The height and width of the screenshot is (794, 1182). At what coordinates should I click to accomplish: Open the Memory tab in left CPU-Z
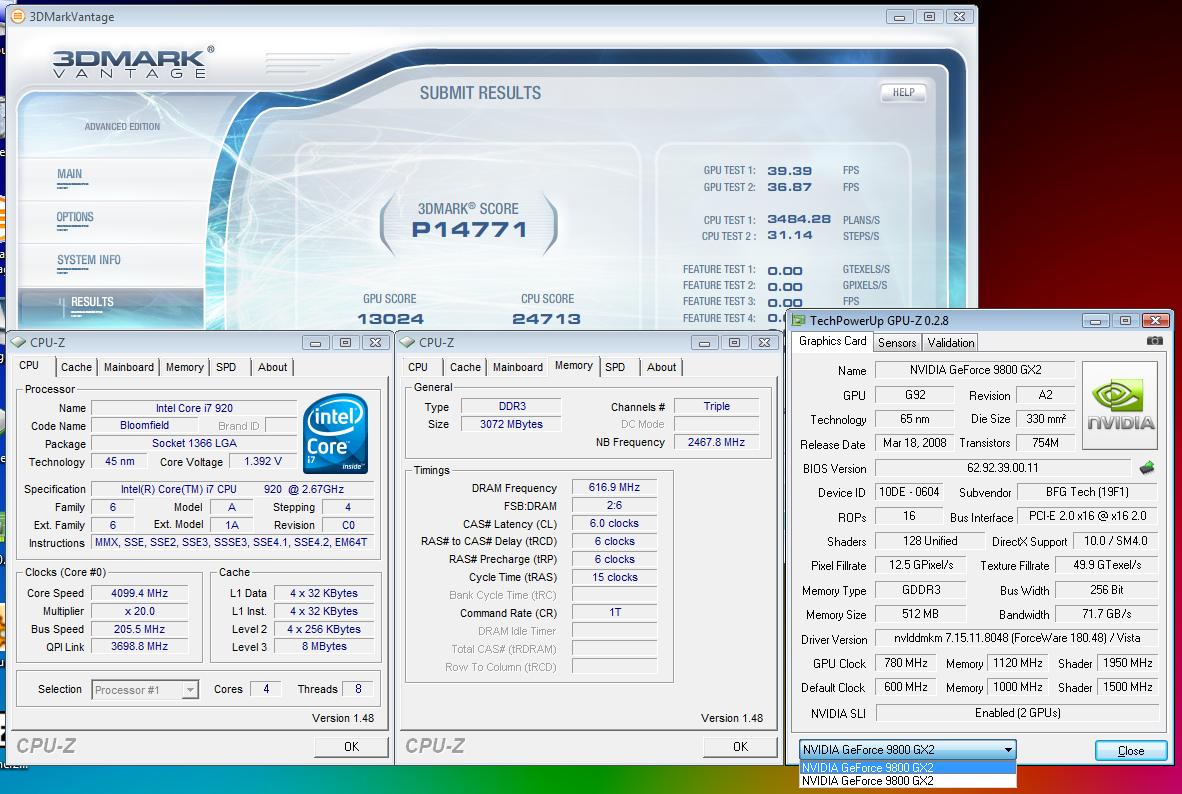coord(185,367)
